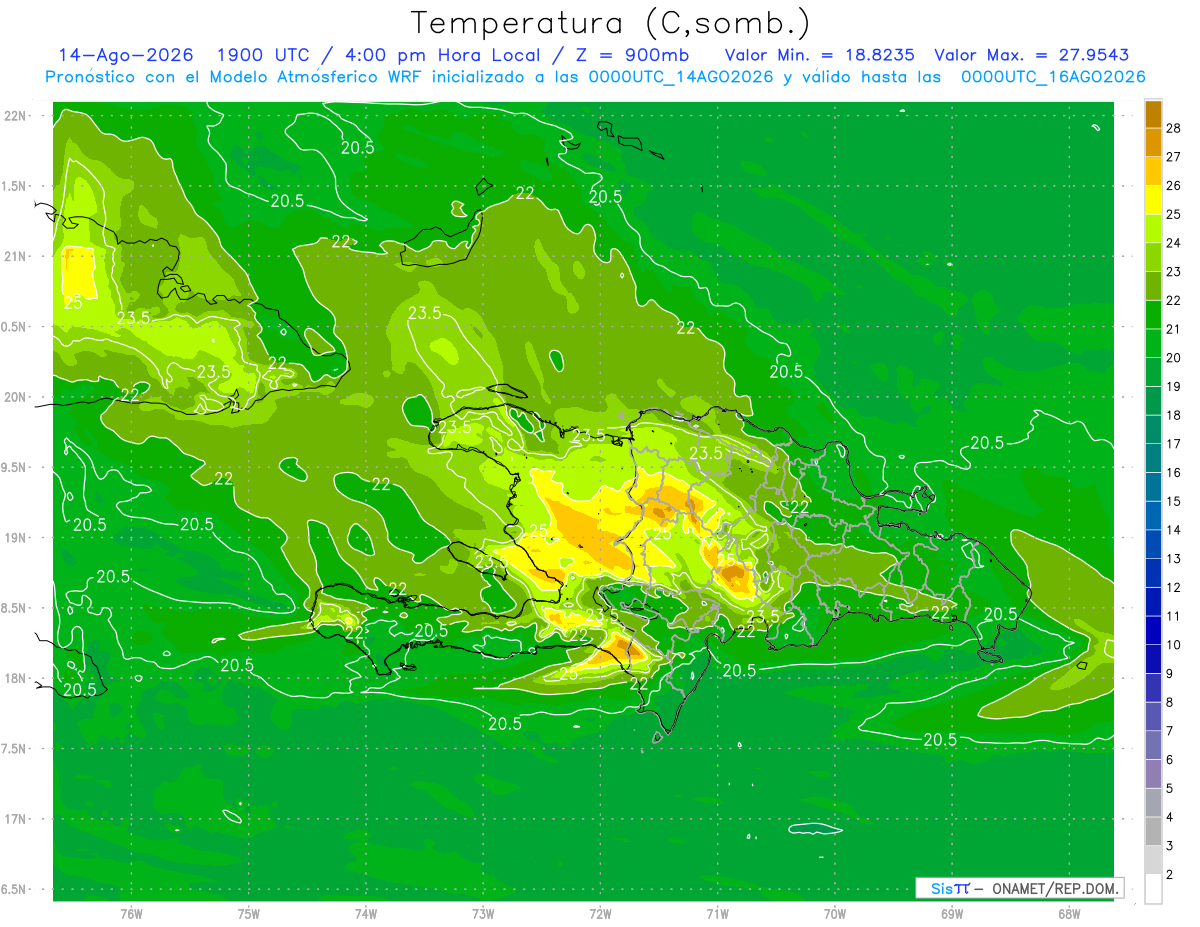Pick the yellow swatch between 25 and 26
Viewport: 1200px width, 927px height.
pos(1154,199)
